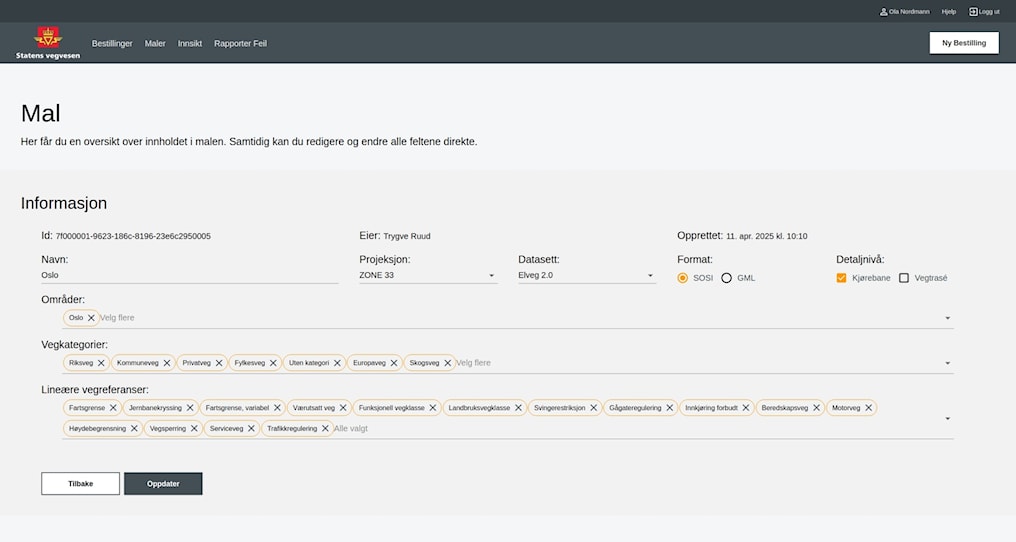Open Rapporter Feil in navigation
The image size is (1016, 542).
[x=240, y=43]
